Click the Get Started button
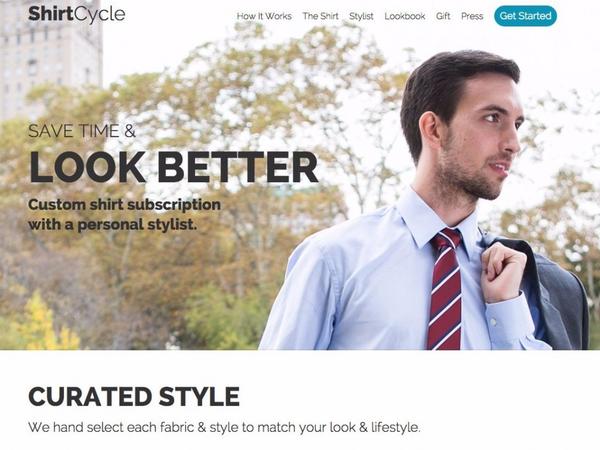600x450 pixels. click(x=525, y=16)
